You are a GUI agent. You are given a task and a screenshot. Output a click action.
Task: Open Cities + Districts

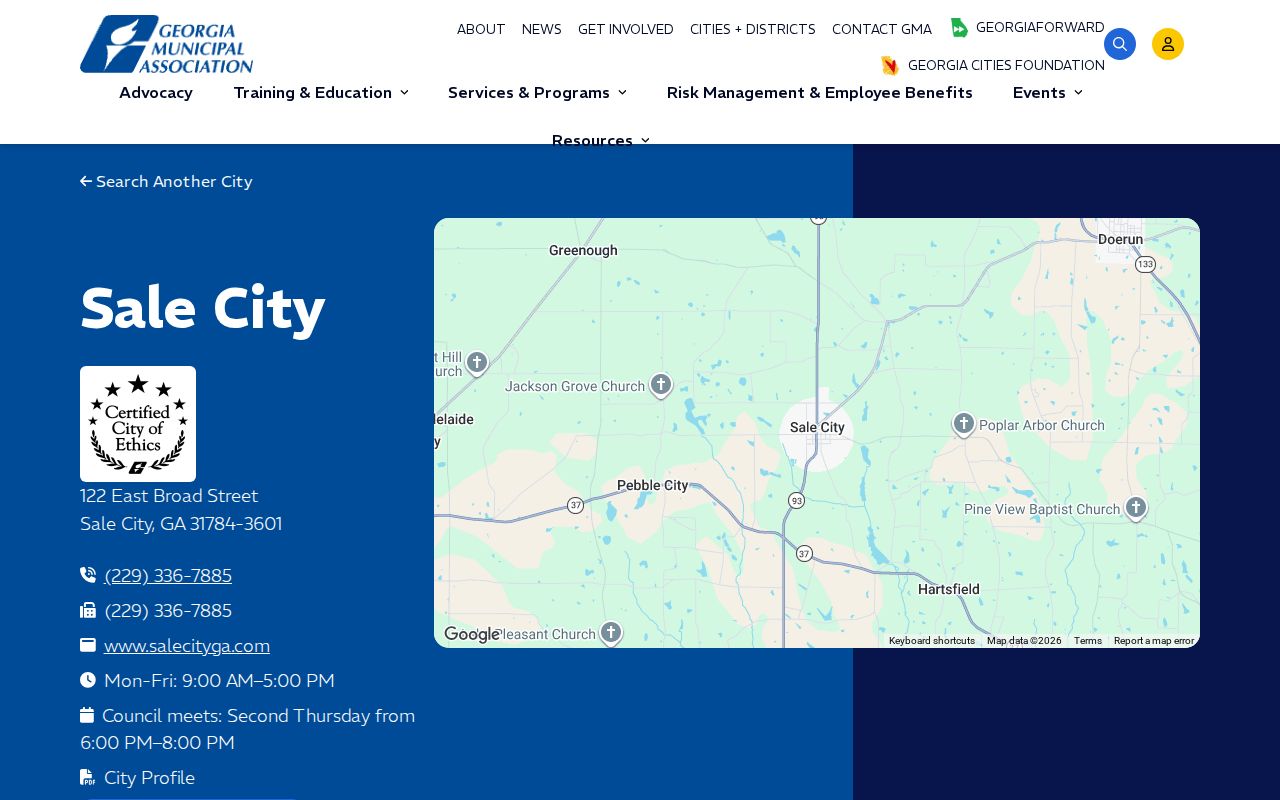coord(753,30)
